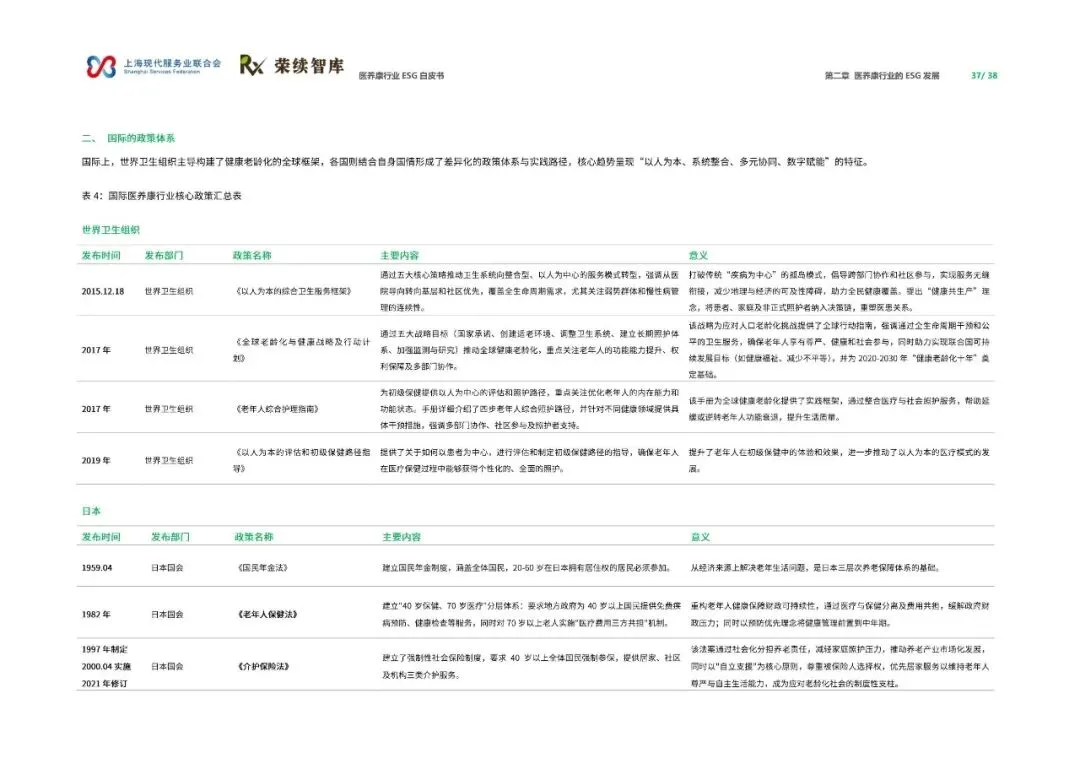Click 意义 header in Japan table
Screen dimensions: 1080x764
coord(700,537)
